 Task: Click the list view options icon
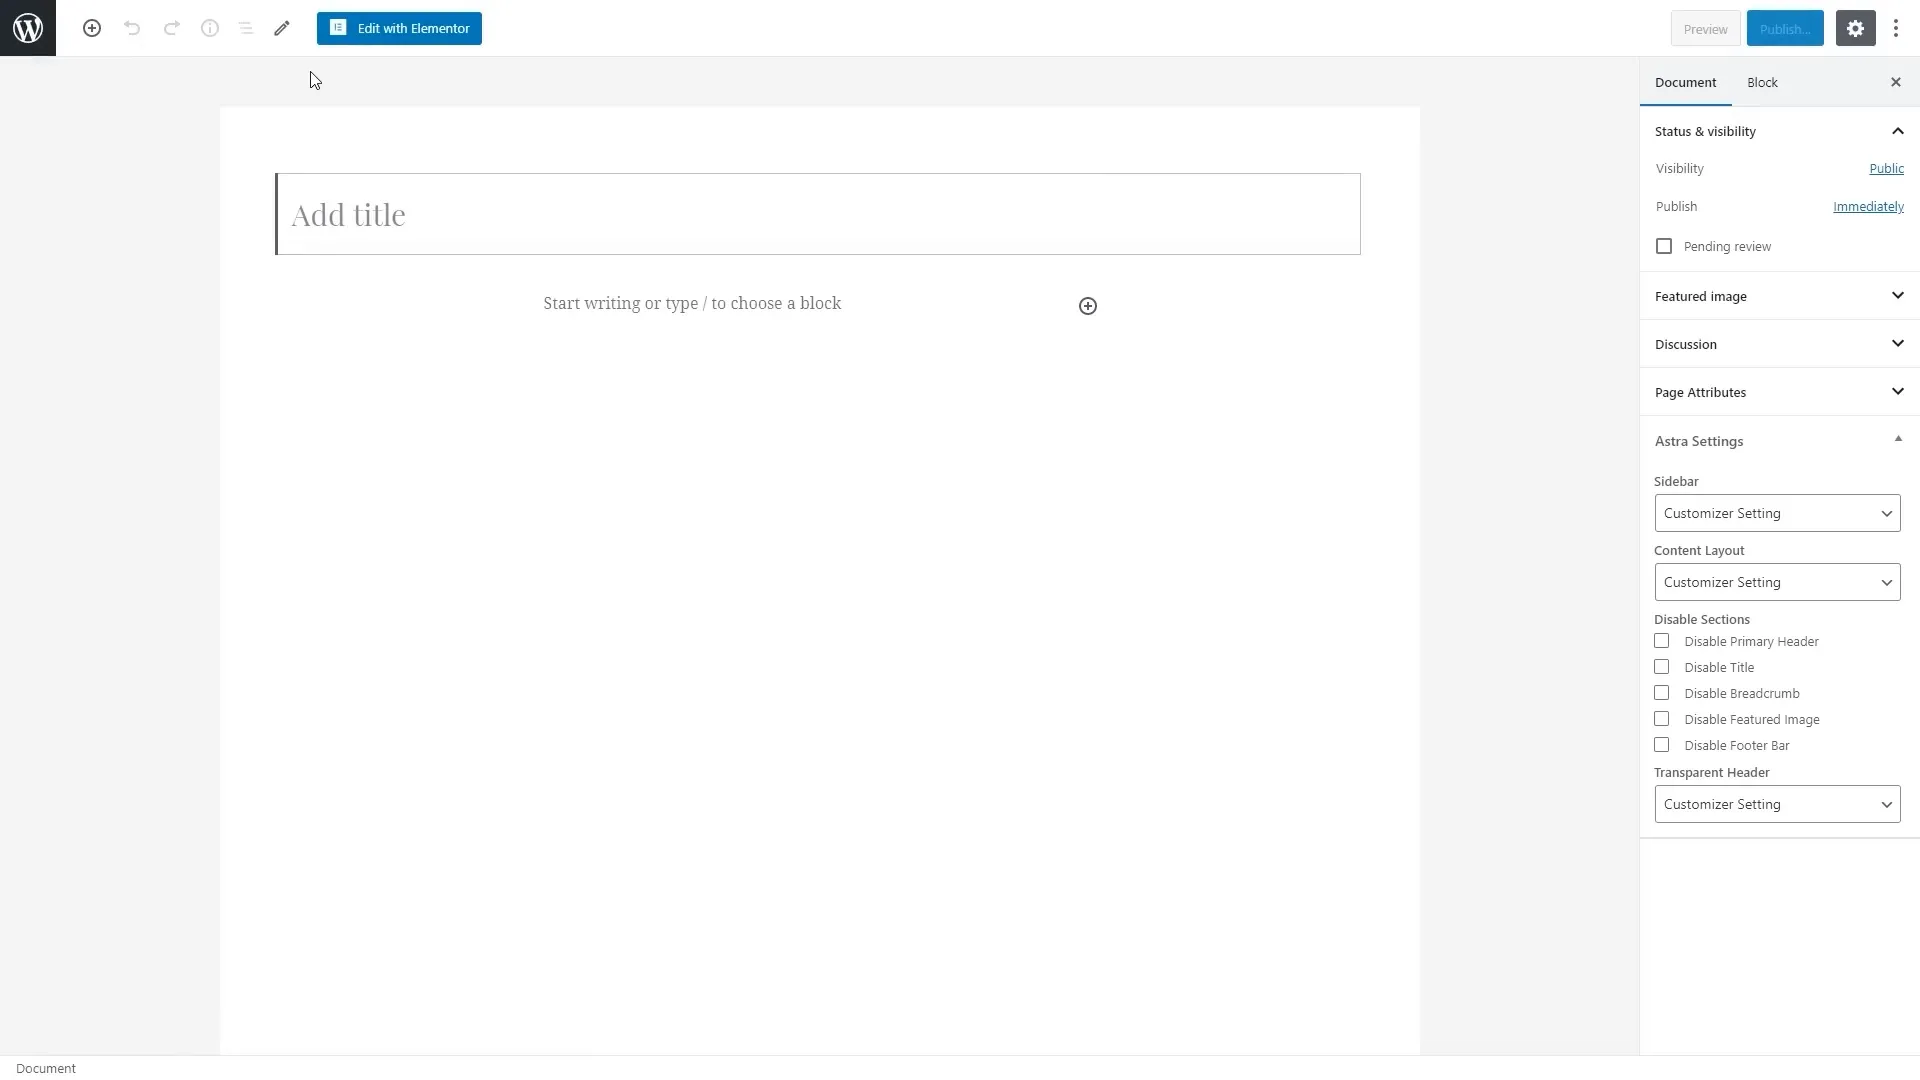click(247, 28)
